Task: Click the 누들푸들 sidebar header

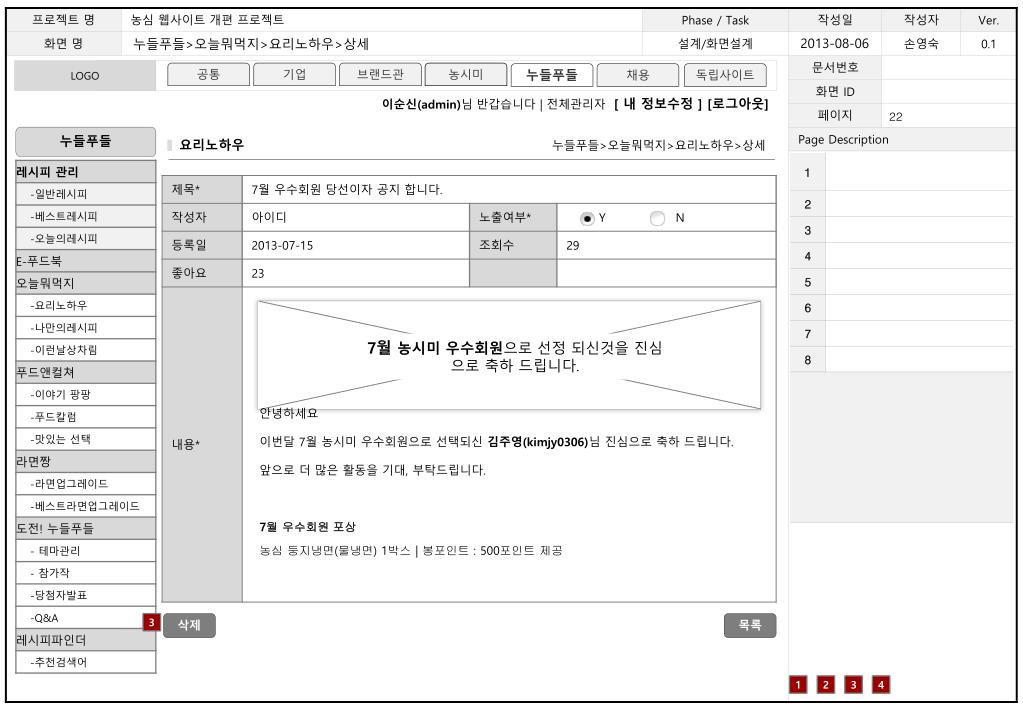Action: tap(85, 142)
